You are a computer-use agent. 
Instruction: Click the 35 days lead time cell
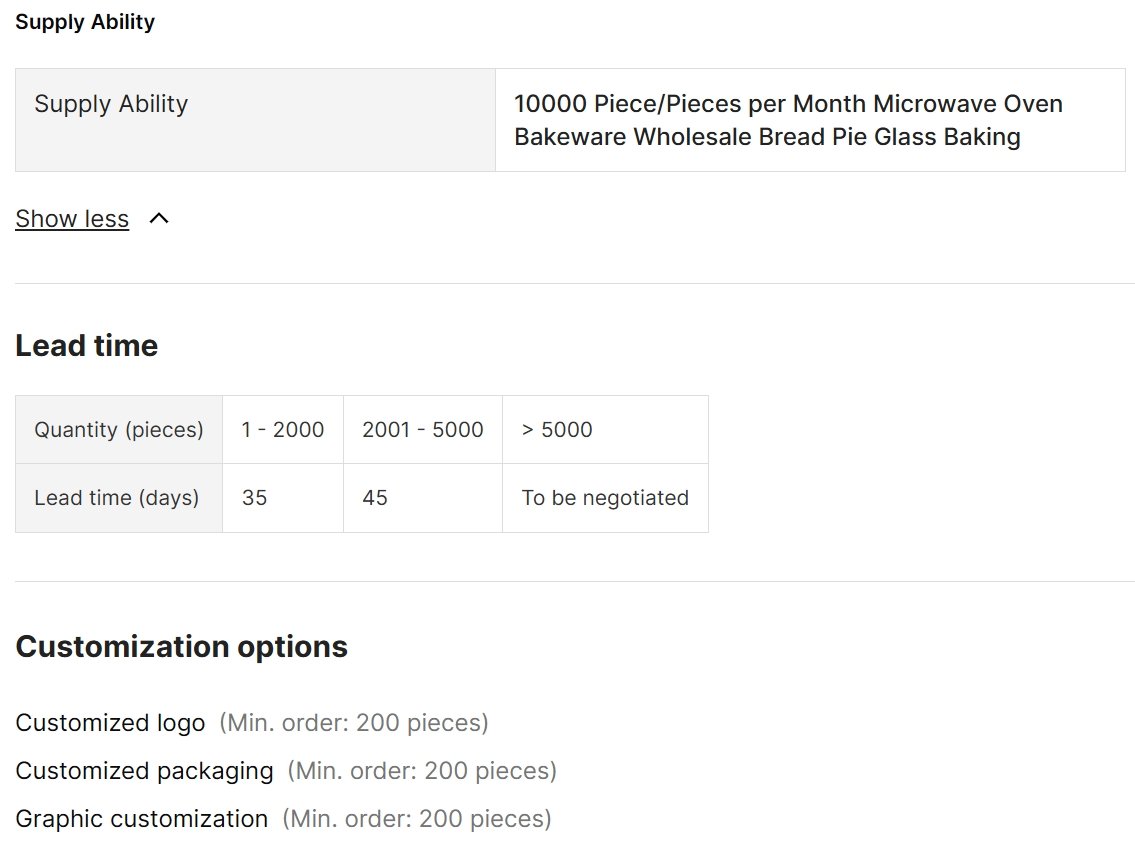coord(283,498)
